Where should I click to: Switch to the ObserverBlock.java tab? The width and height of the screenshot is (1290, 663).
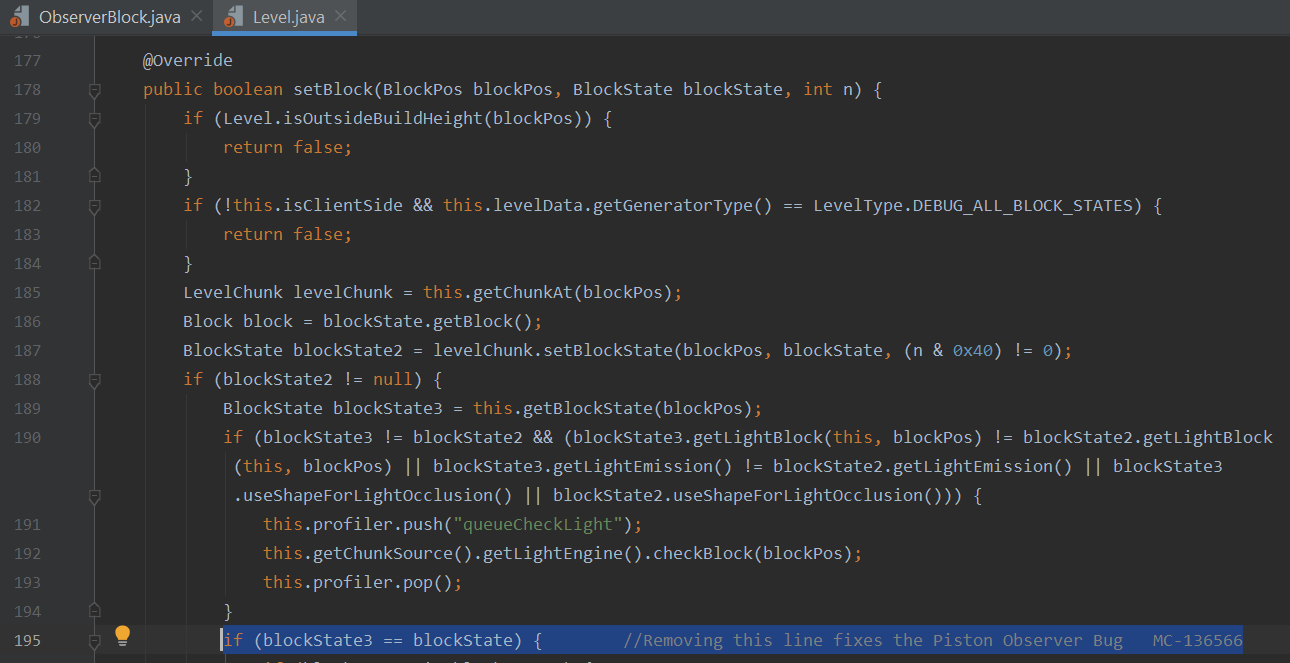click(111, 17)
